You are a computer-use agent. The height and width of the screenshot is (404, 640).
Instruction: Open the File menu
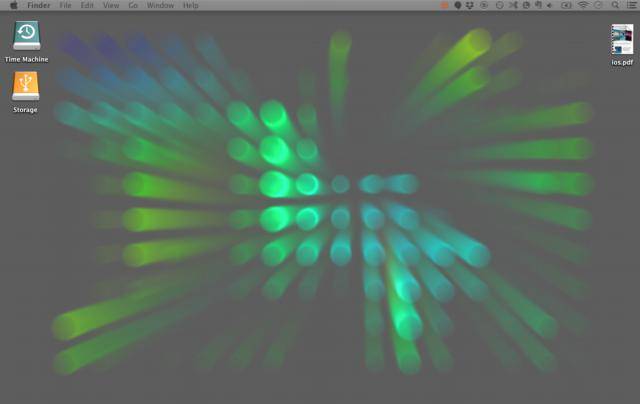tap(65, 5)
